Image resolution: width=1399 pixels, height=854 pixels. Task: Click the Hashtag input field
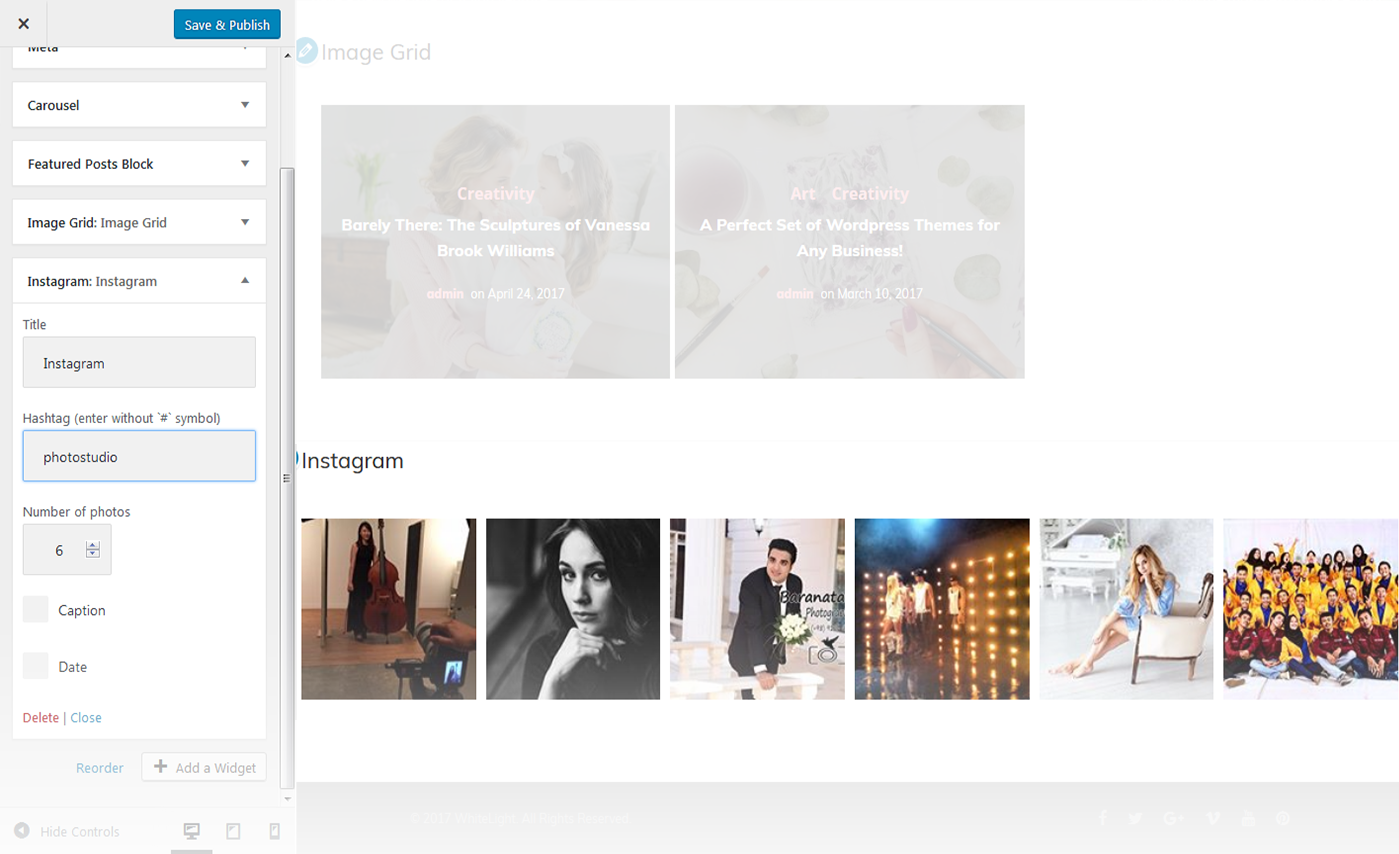coord(139,456)
